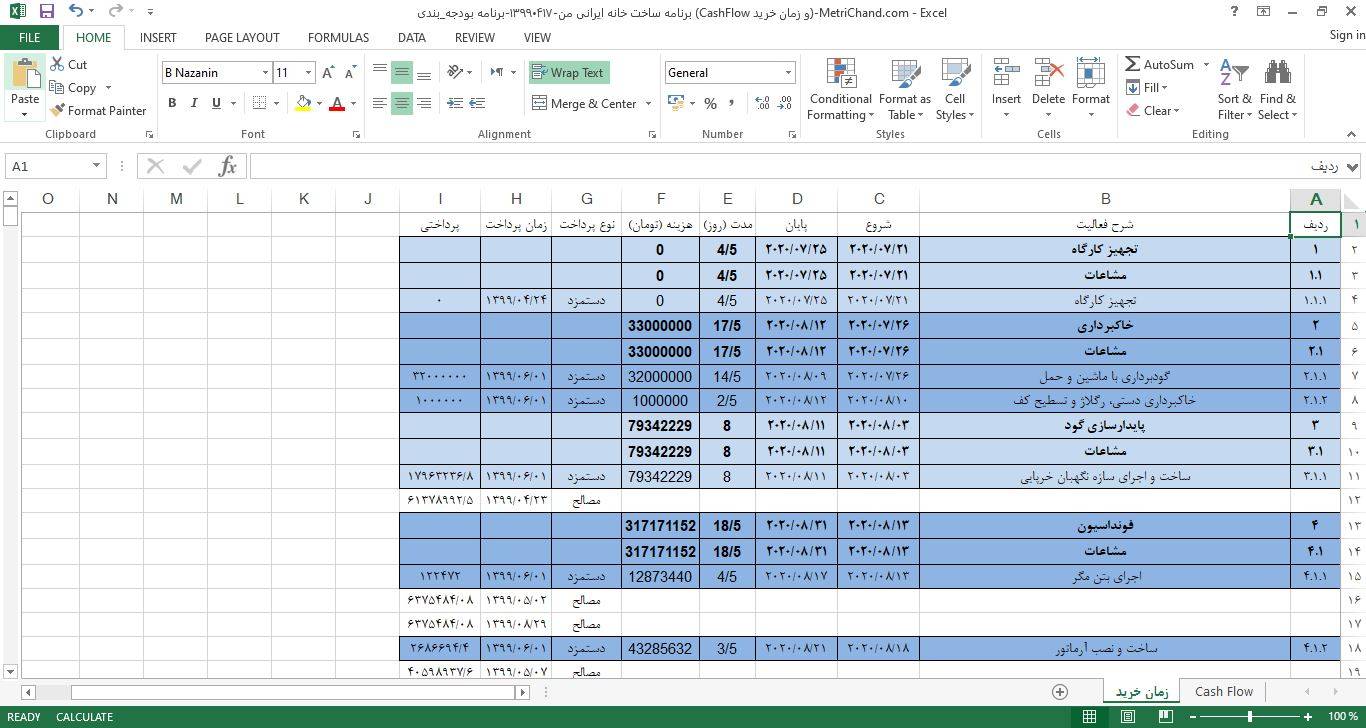
Task: Open Excel Help question mark
Action: pos(1234,12)
